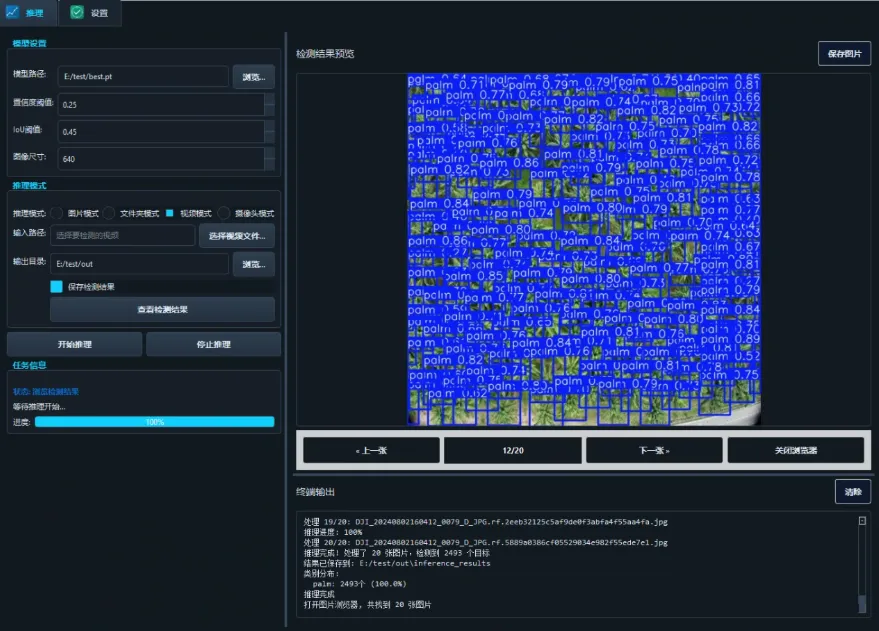Start inference with the 开始推理 button
The width and height of the screenshot is (879, 631).
pos(74,345)
